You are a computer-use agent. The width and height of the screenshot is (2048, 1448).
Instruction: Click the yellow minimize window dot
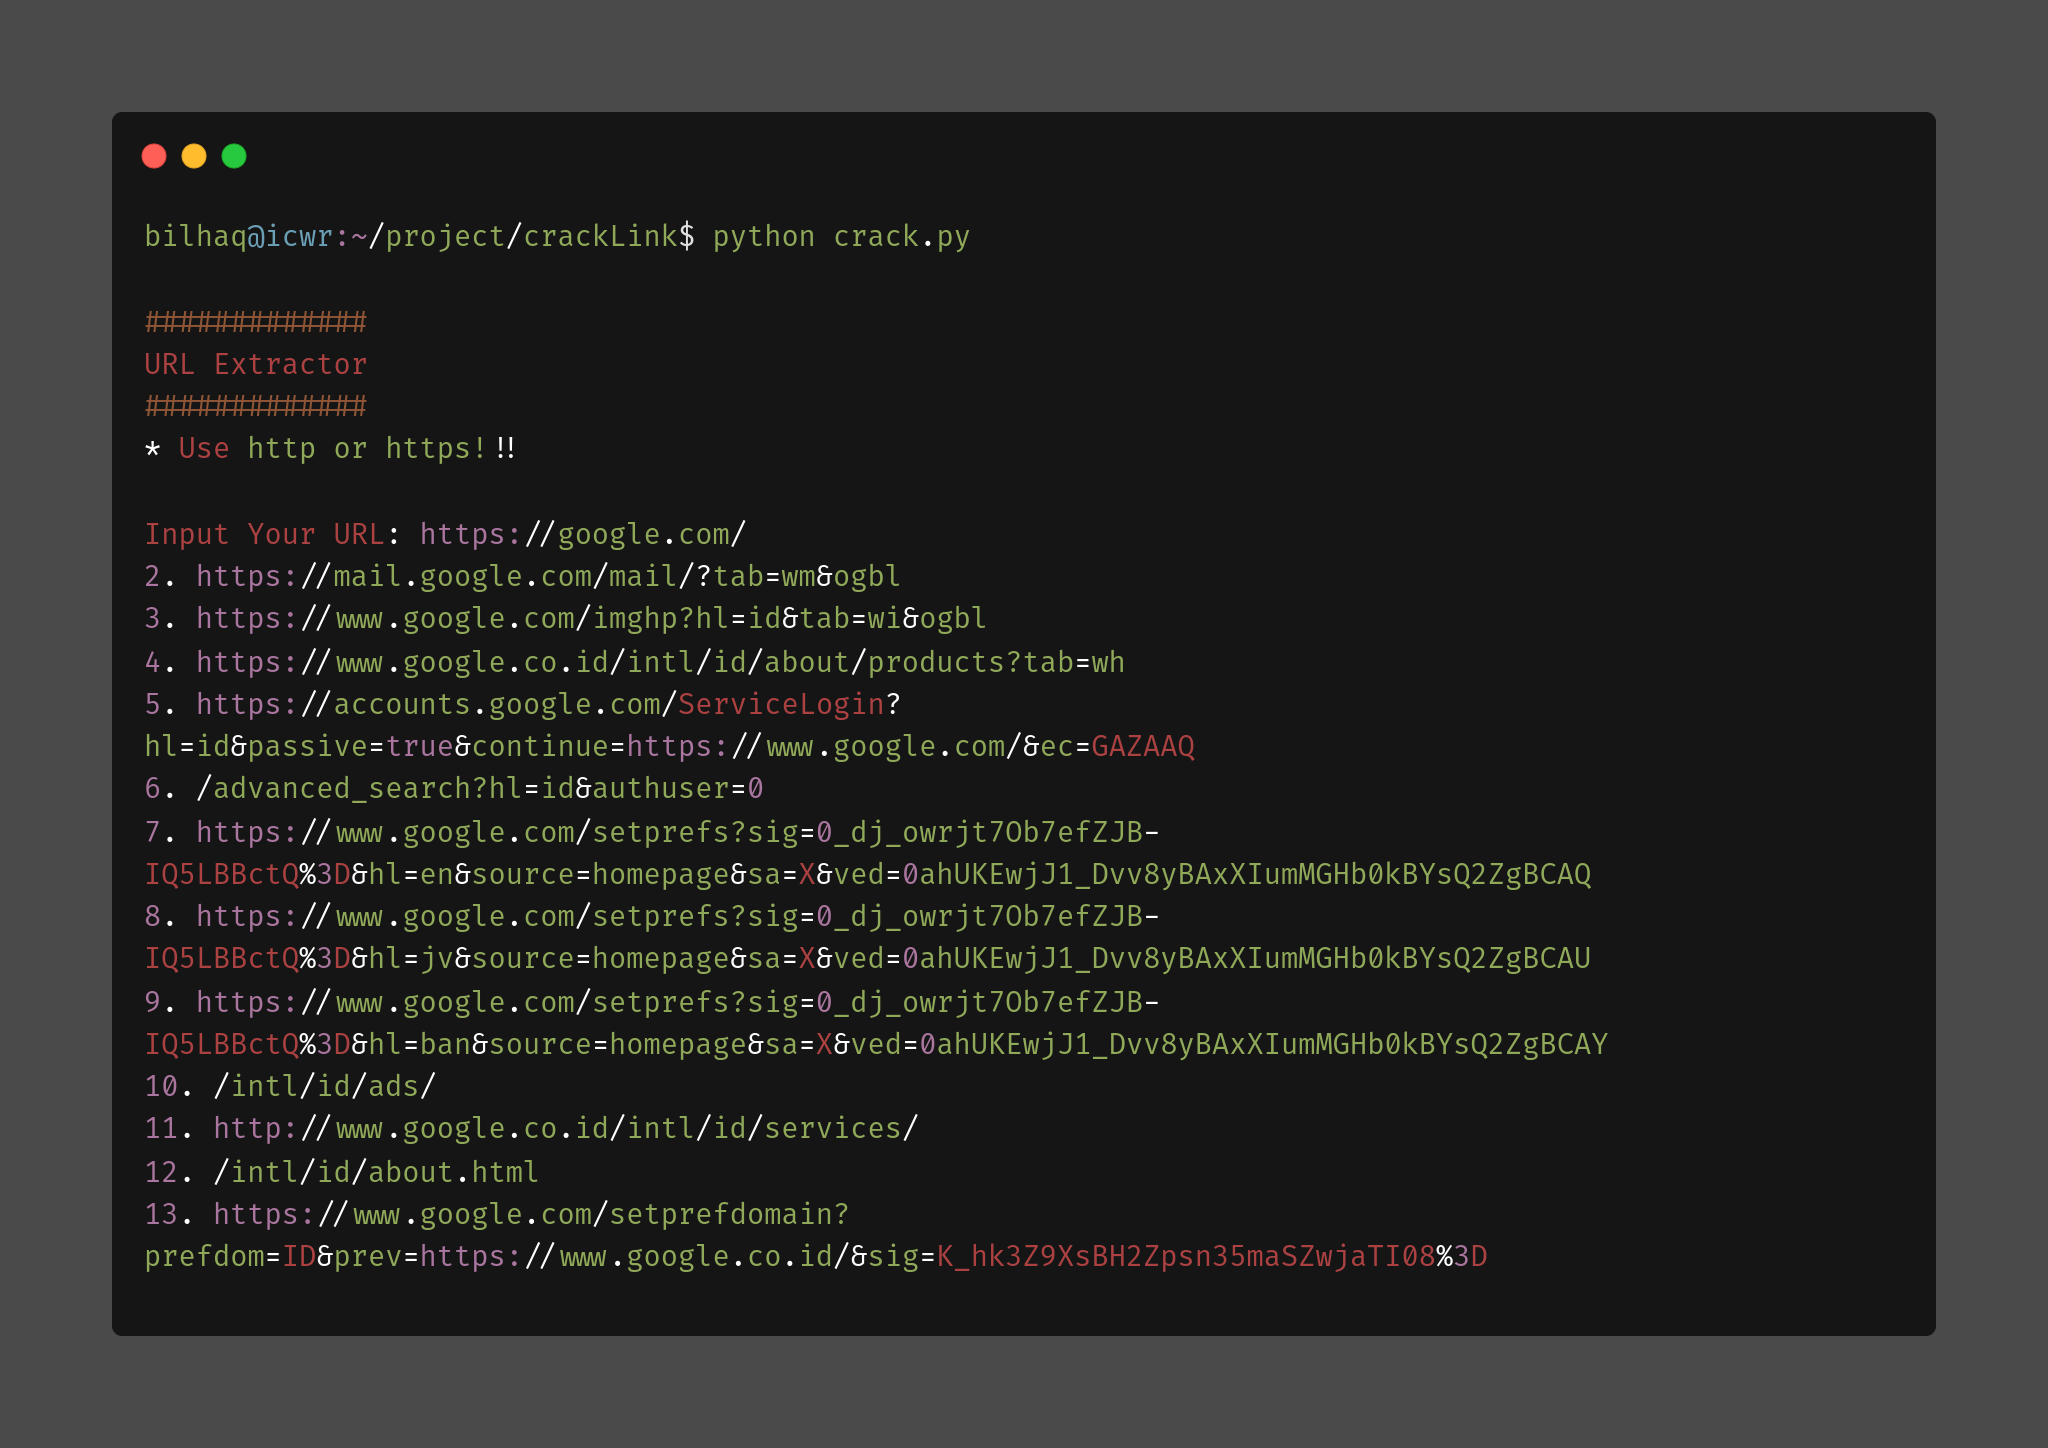tap(194, 156)
